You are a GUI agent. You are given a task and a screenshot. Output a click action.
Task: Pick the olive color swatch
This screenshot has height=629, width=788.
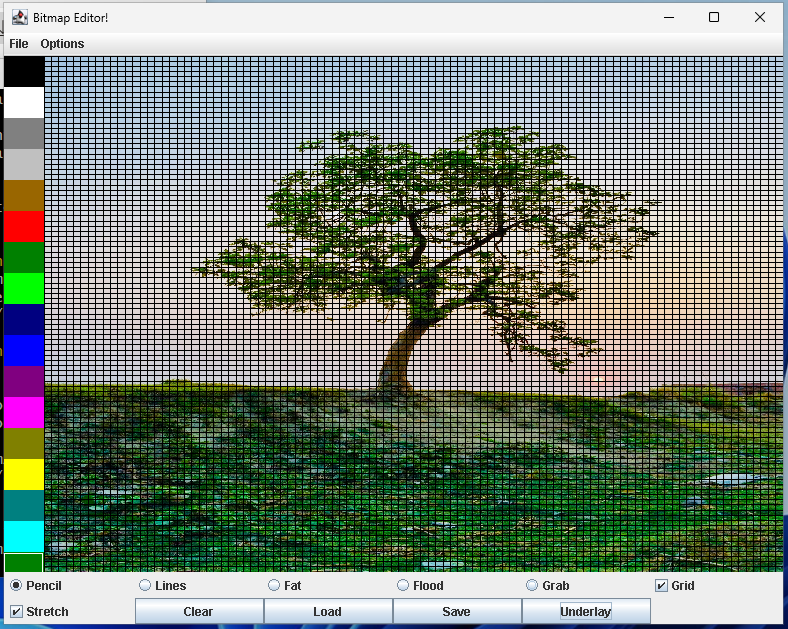24,443
